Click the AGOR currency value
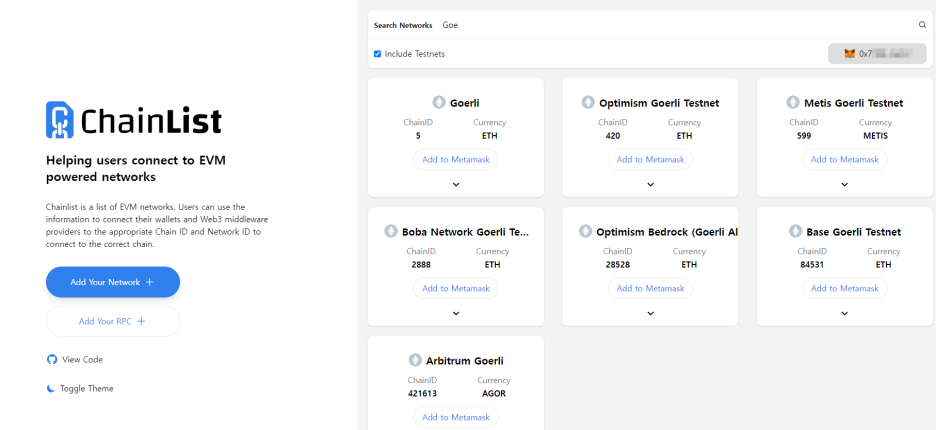This screenshot has height=430, width=936. pos(494,394)
